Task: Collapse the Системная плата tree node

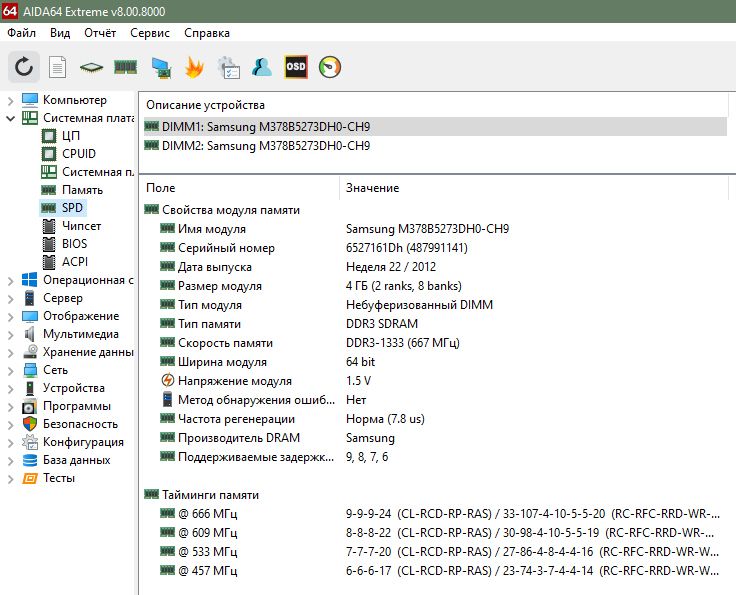Action: point(10,118)
